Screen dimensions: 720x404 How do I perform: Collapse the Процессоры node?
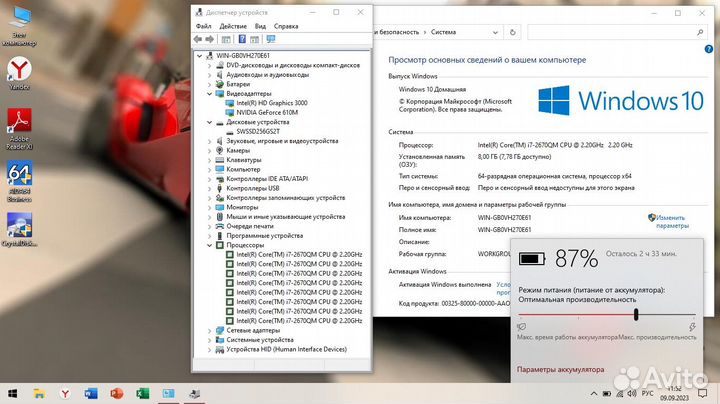210,245
